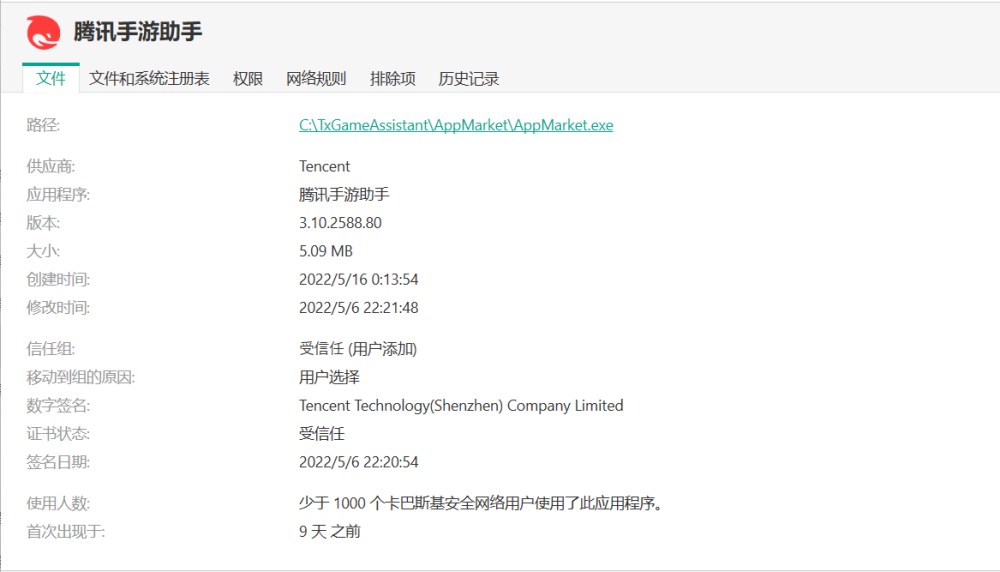Switch to the 文件和系统注册表 tab
The width and height of the screenshot is (1000, 572).
coord(149,78)
